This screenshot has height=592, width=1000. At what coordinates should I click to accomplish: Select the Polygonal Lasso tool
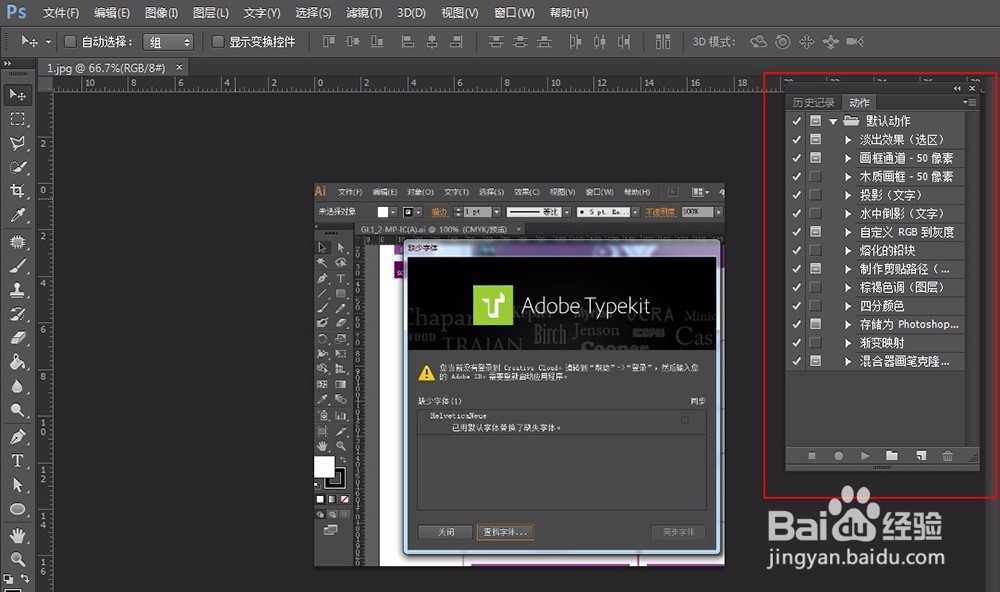pos(17,143)
